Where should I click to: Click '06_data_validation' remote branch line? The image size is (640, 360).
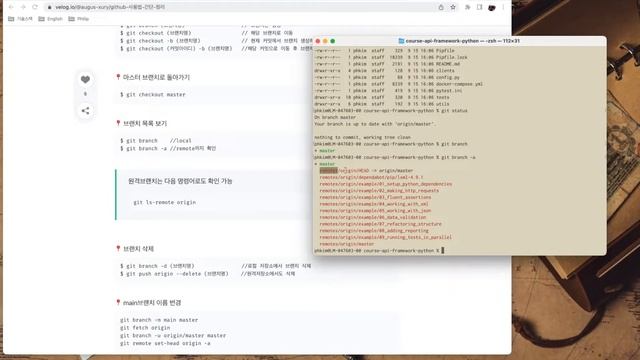pos(373,217)
